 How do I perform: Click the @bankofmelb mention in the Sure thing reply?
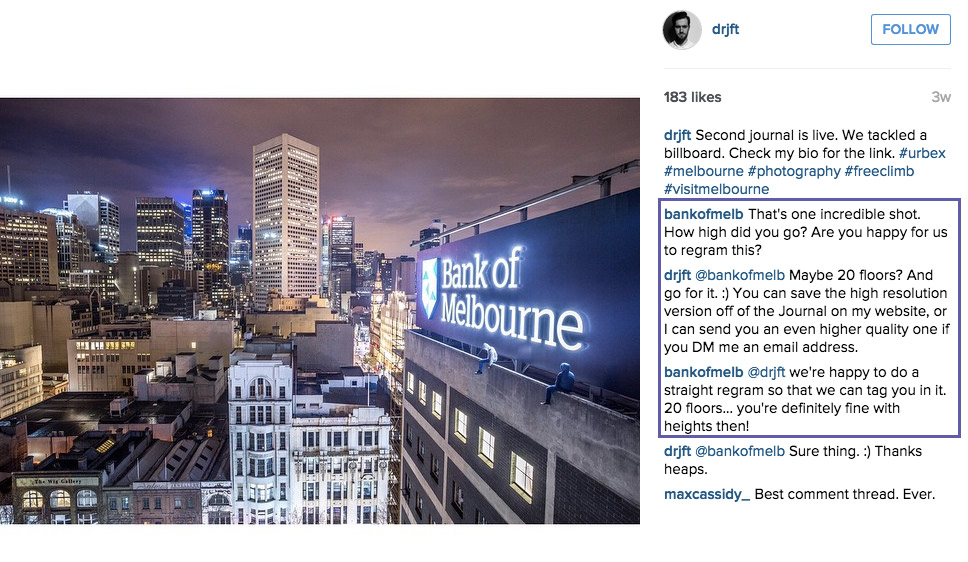(740, 451)
